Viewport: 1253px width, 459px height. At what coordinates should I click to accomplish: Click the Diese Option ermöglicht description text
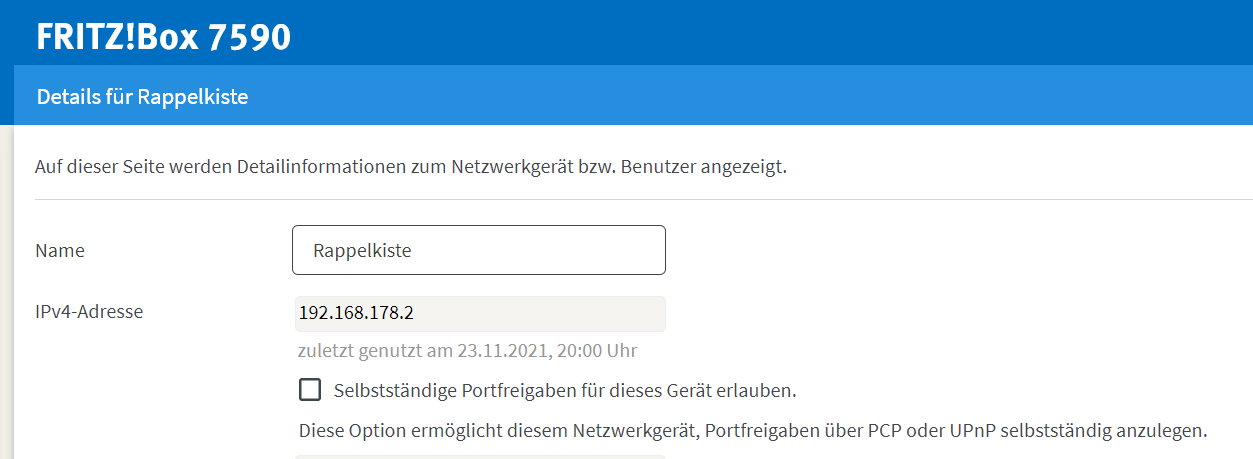752,432
